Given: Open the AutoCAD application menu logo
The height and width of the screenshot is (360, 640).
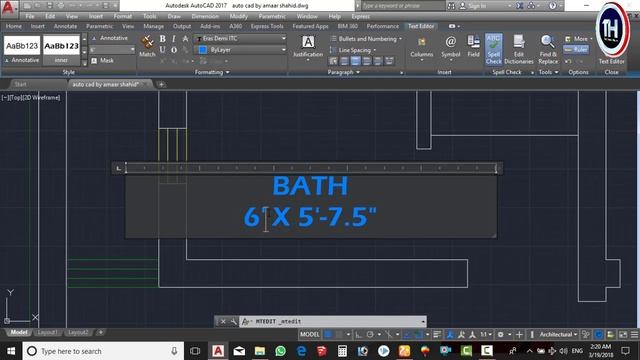Looking at the screenshot, I should click(9, 8).
